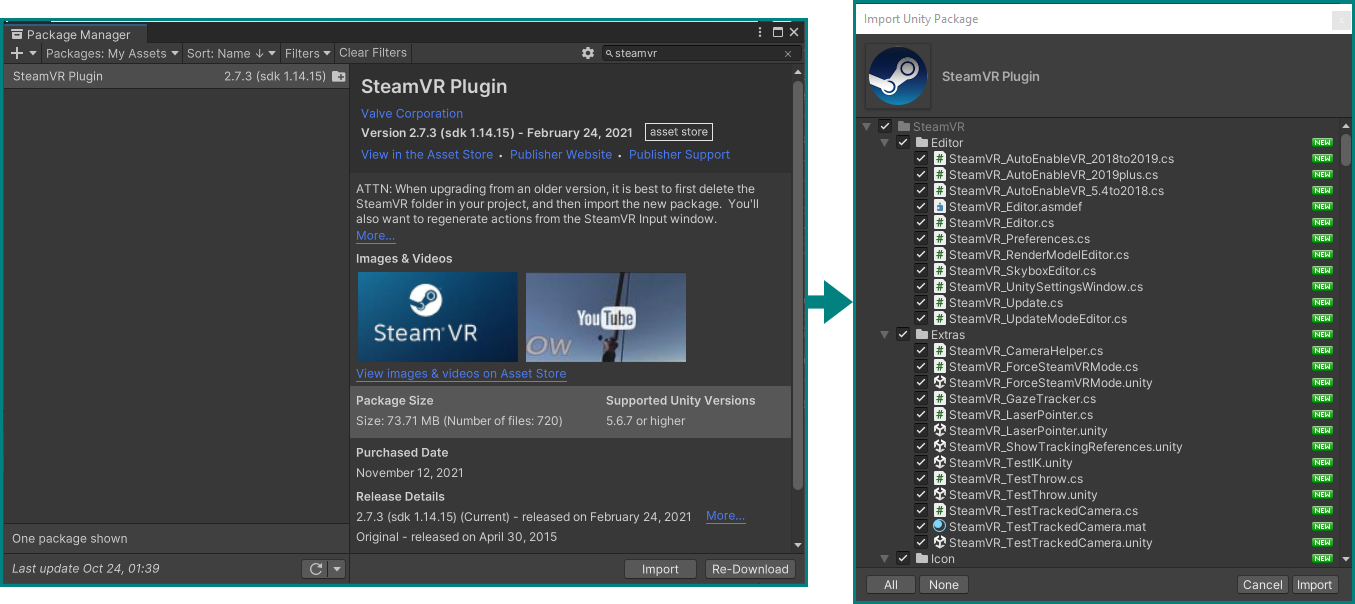Screen dimensions: 1355x604
Task: Click the SteamVR_Update.cs script icon
Action: (x=940, y=303)
